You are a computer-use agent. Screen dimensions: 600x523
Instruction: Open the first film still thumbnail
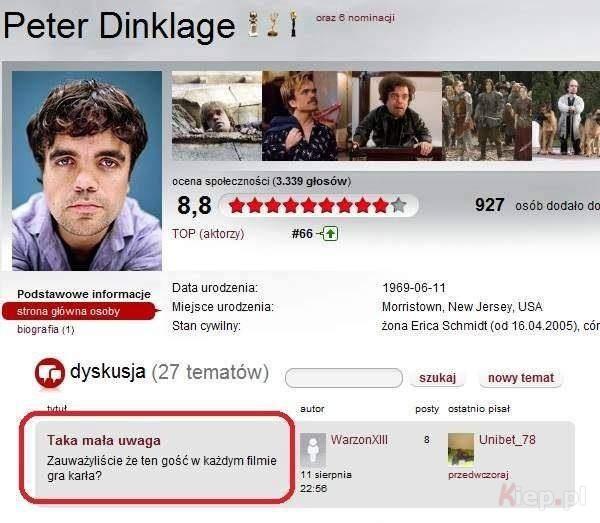tap(217, 116)
